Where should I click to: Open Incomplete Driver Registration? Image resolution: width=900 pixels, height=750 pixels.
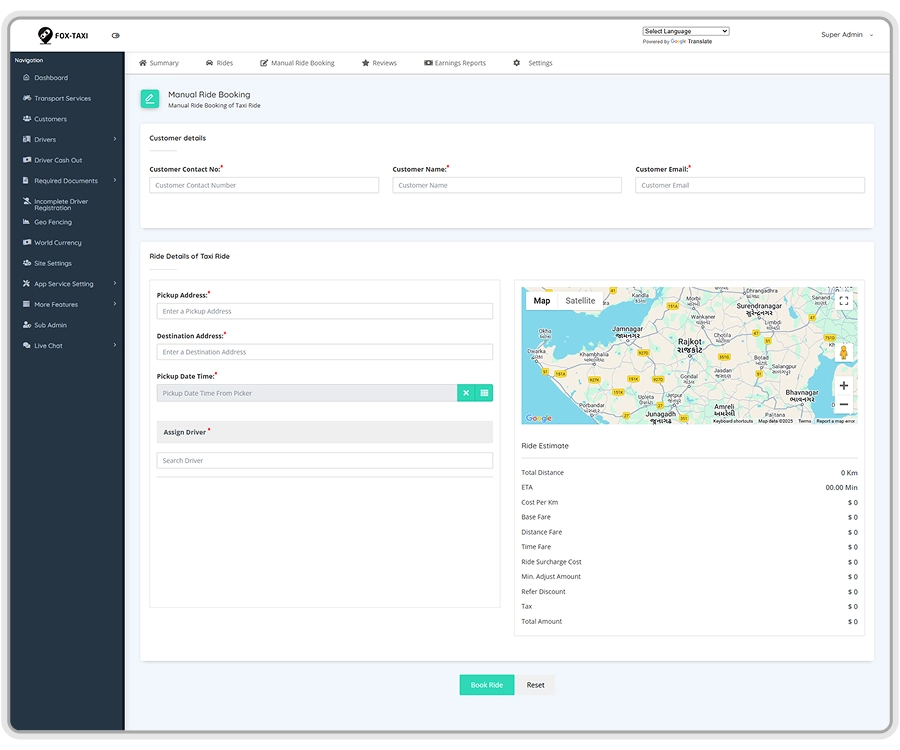(x=60, y=204)
